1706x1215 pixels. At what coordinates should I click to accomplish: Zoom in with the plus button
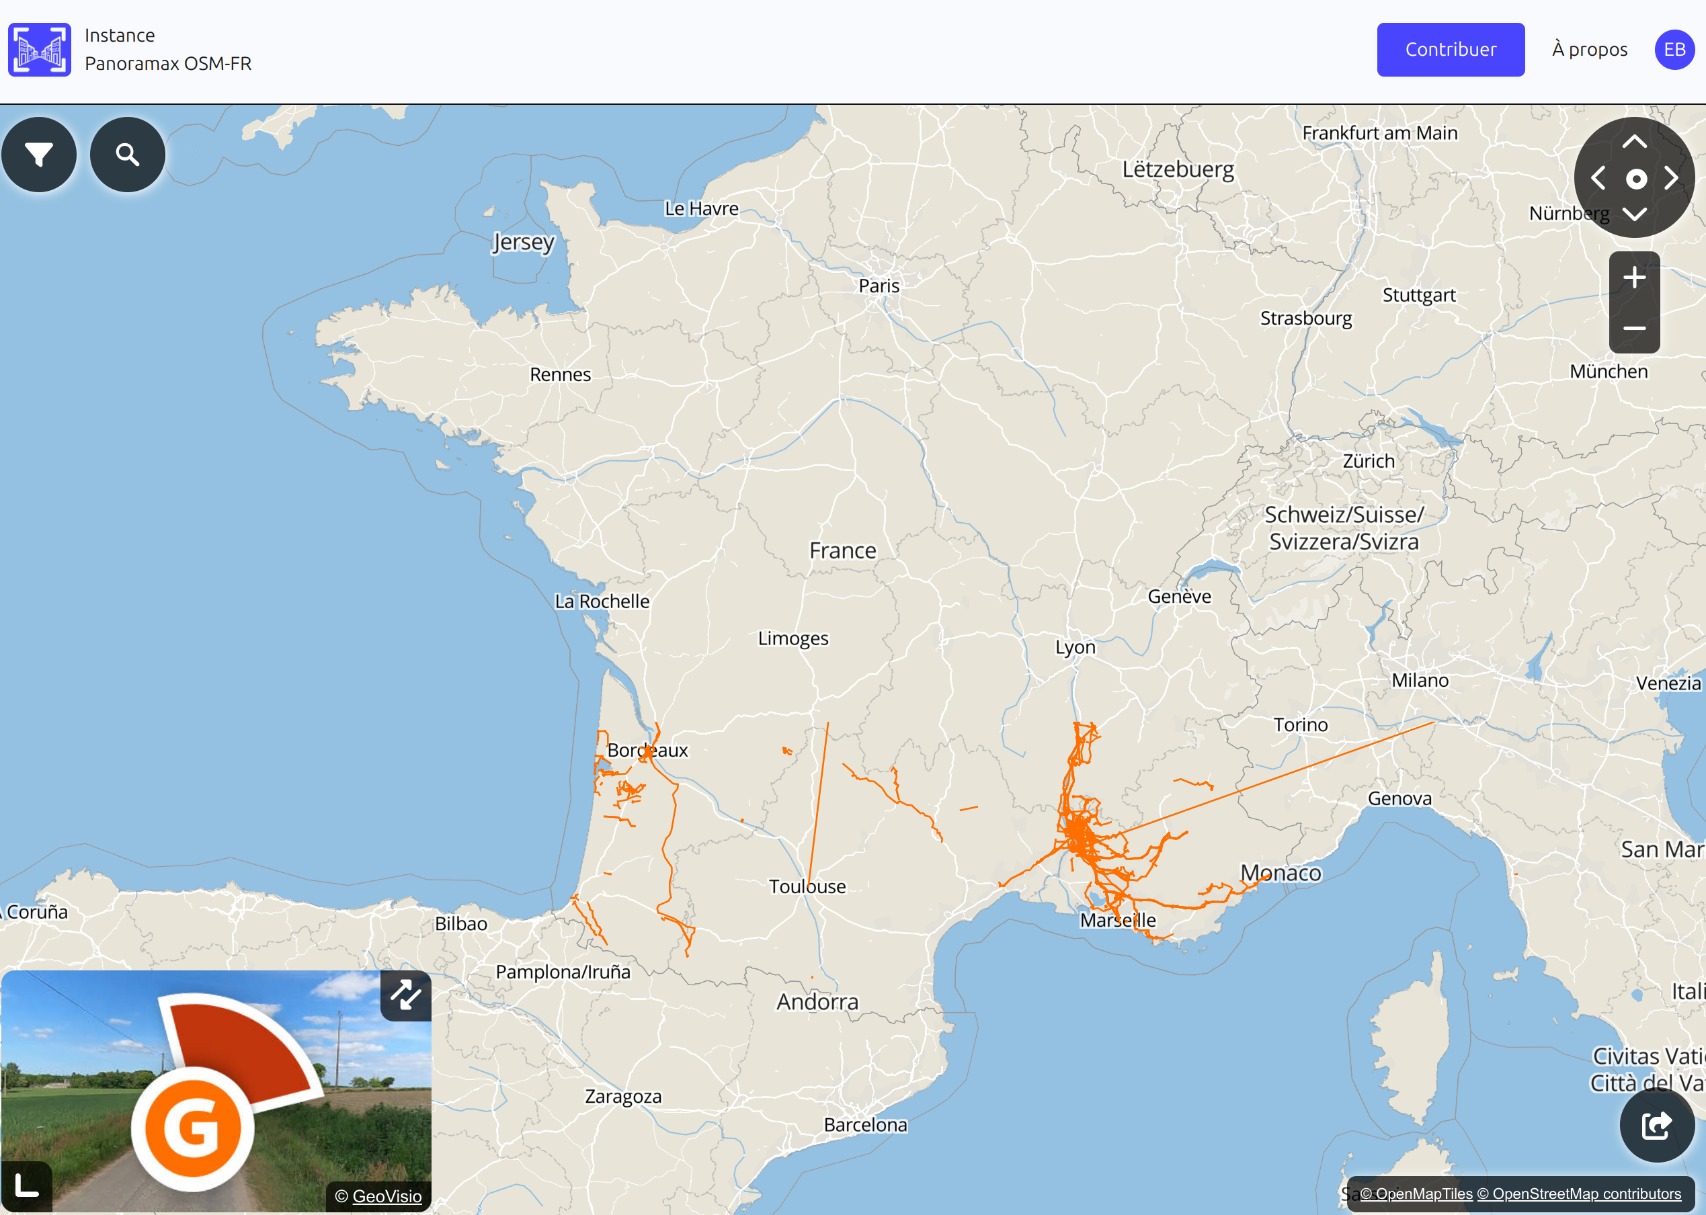coord(1634,277)
